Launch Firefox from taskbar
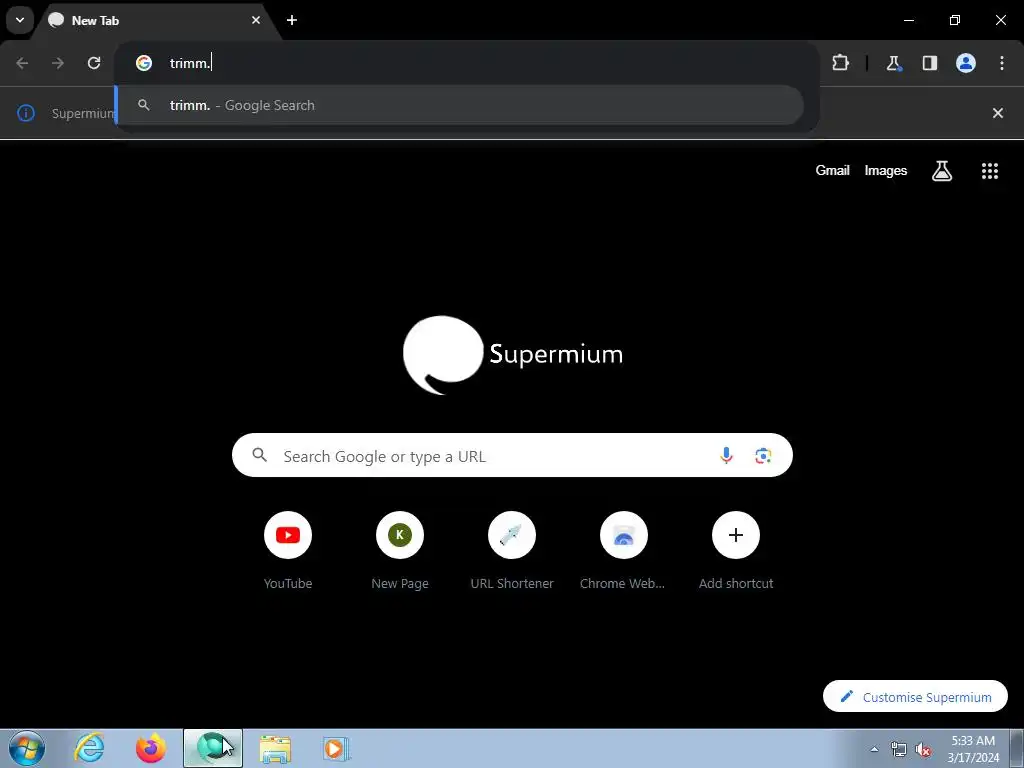 [x=151, y=748]
